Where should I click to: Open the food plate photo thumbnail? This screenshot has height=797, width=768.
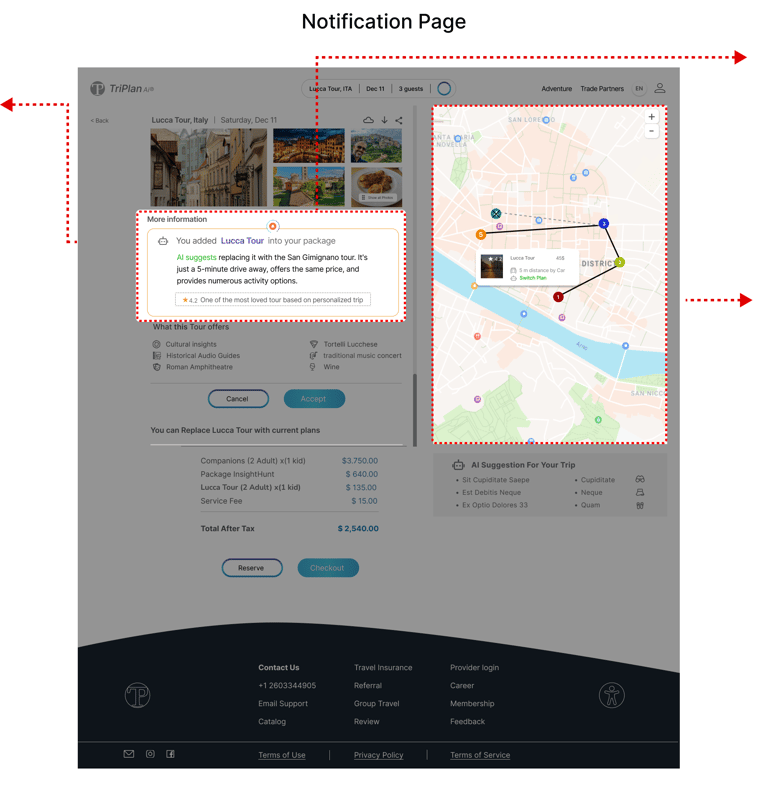coord(376,187)
